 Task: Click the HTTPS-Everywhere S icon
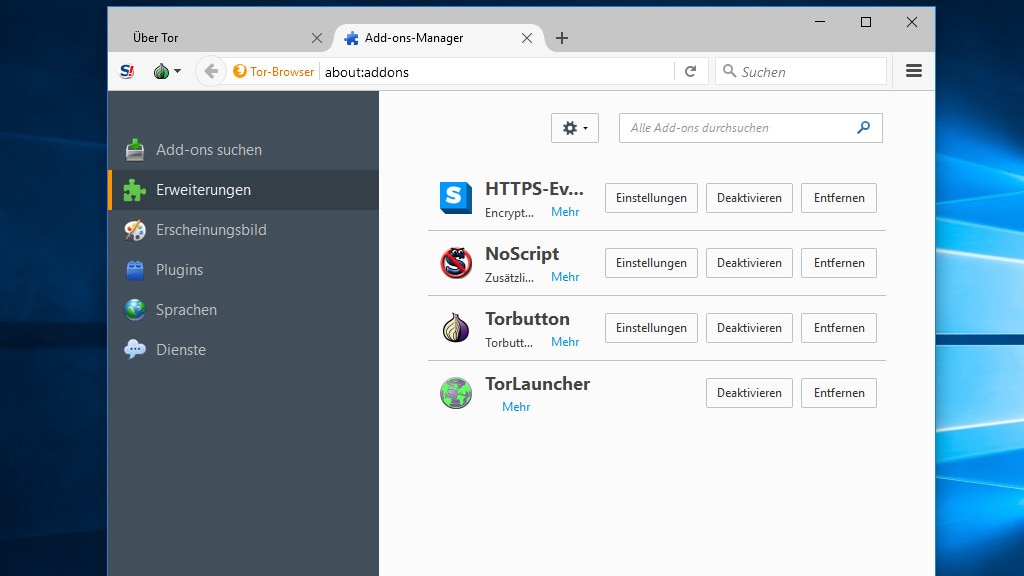pos(455,198)
